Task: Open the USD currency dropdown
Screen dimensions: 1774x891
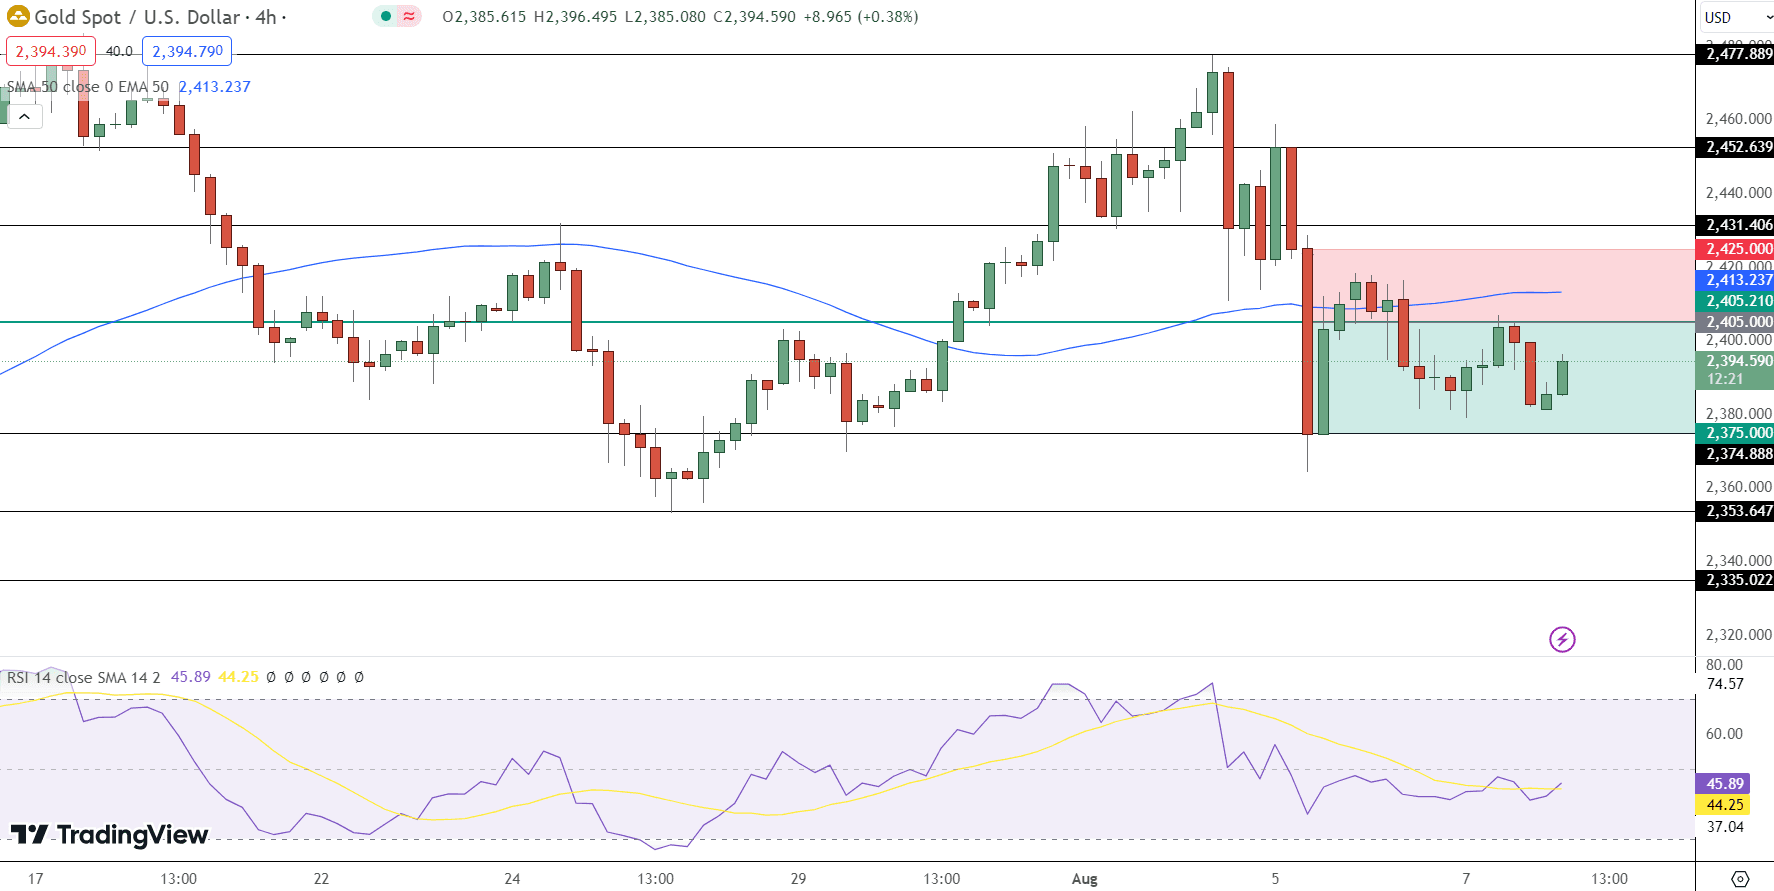Action: click(x=1737, y=17)
